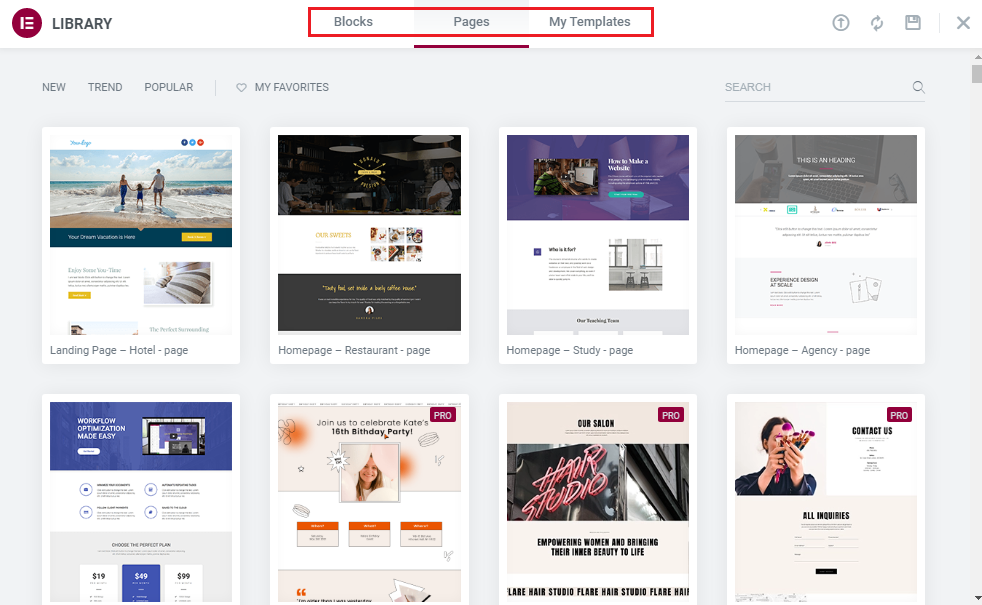Screen dimensions: 982x605
Task: Click 'Landing Page – Hotel - page' label
Action: click(x=119, y=350)
